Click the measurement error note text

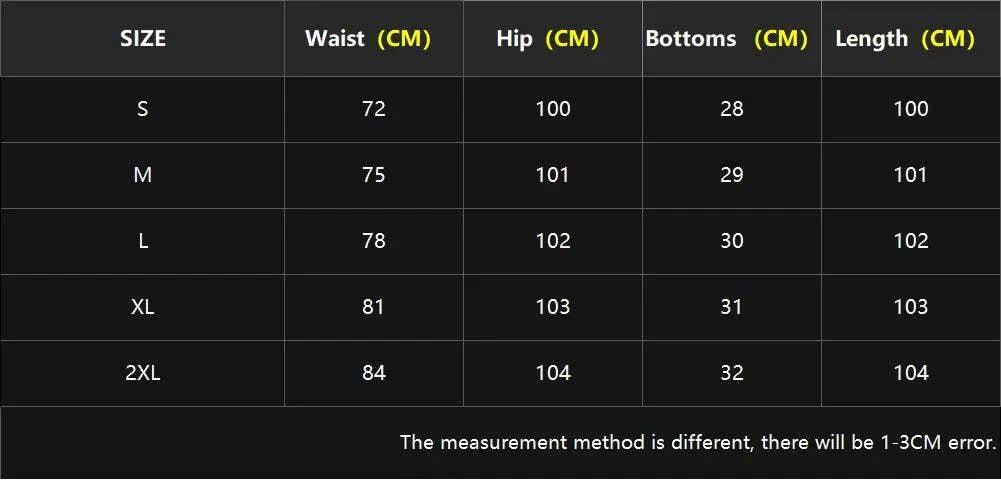pos(698,442)
